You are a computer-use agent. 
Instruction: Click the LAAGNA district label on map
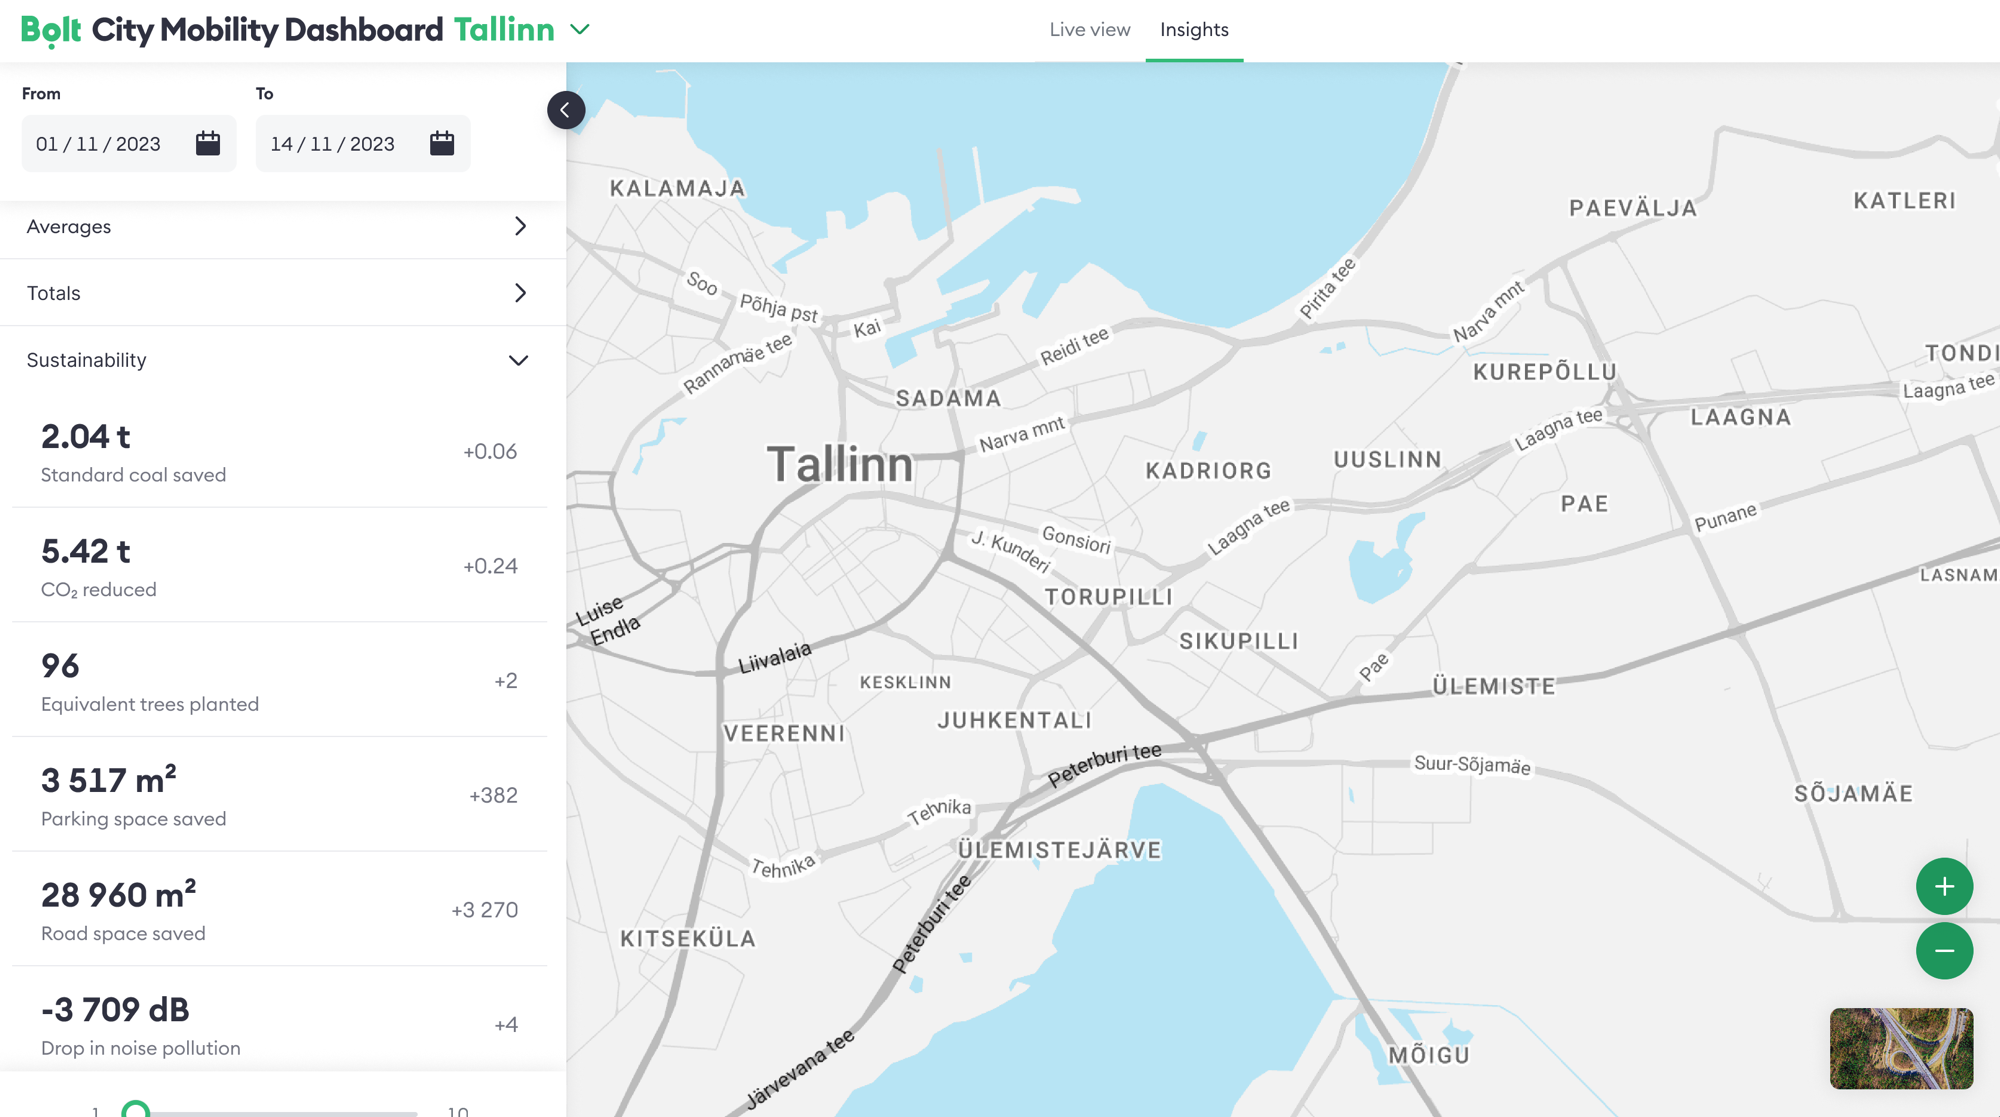tap(1741, 417)
